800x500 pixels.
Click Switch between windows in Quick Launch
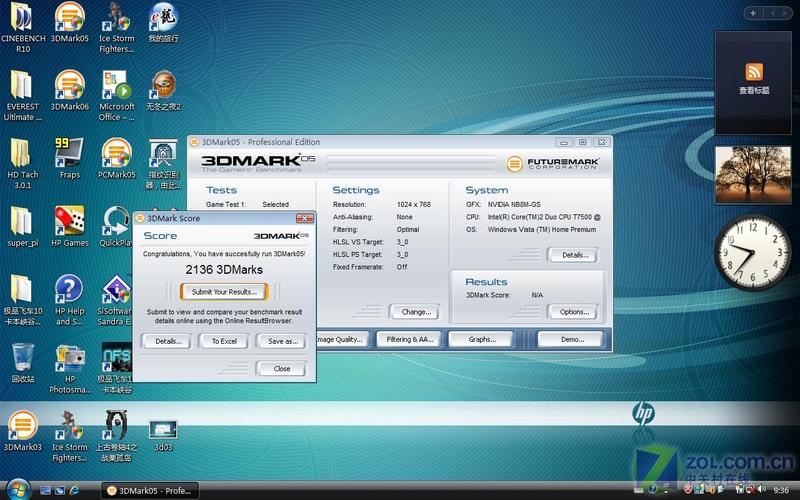coord(60,490)
